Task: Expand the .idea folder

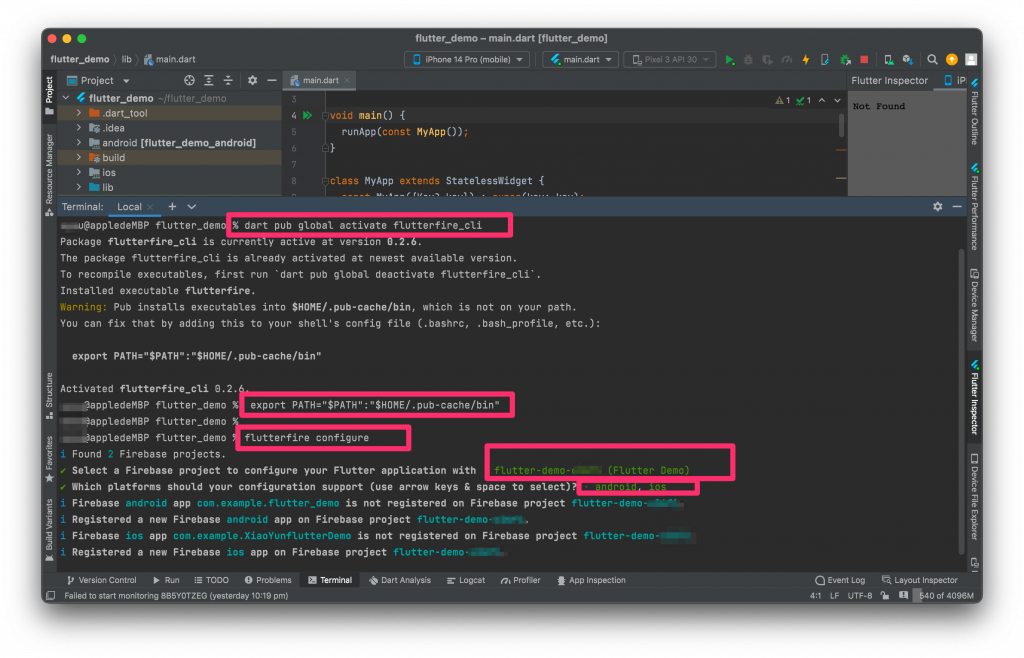Action: (x=79, y=128)
